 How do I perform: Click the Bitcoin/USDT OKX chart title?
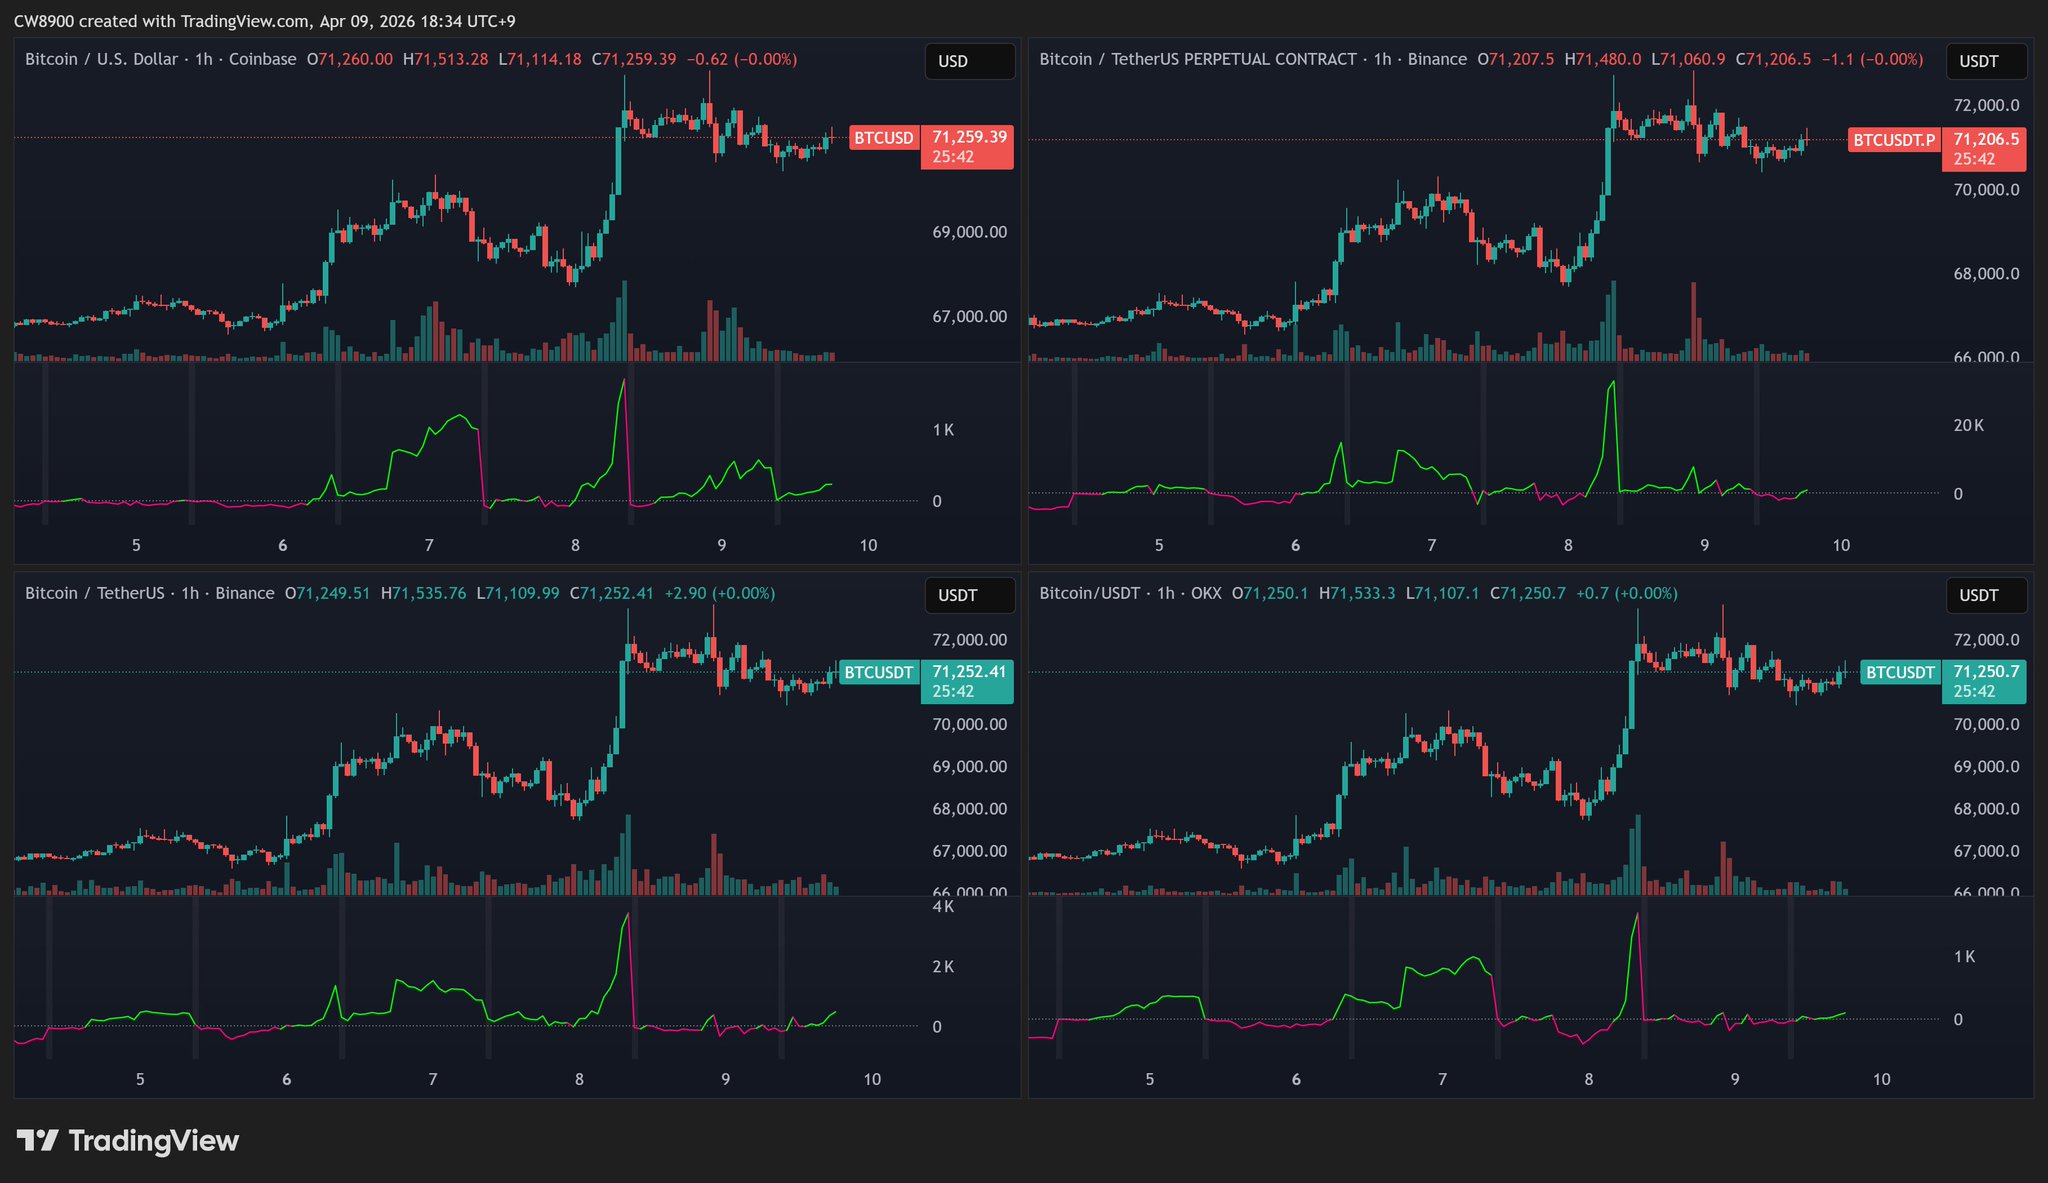point(1130,593)
